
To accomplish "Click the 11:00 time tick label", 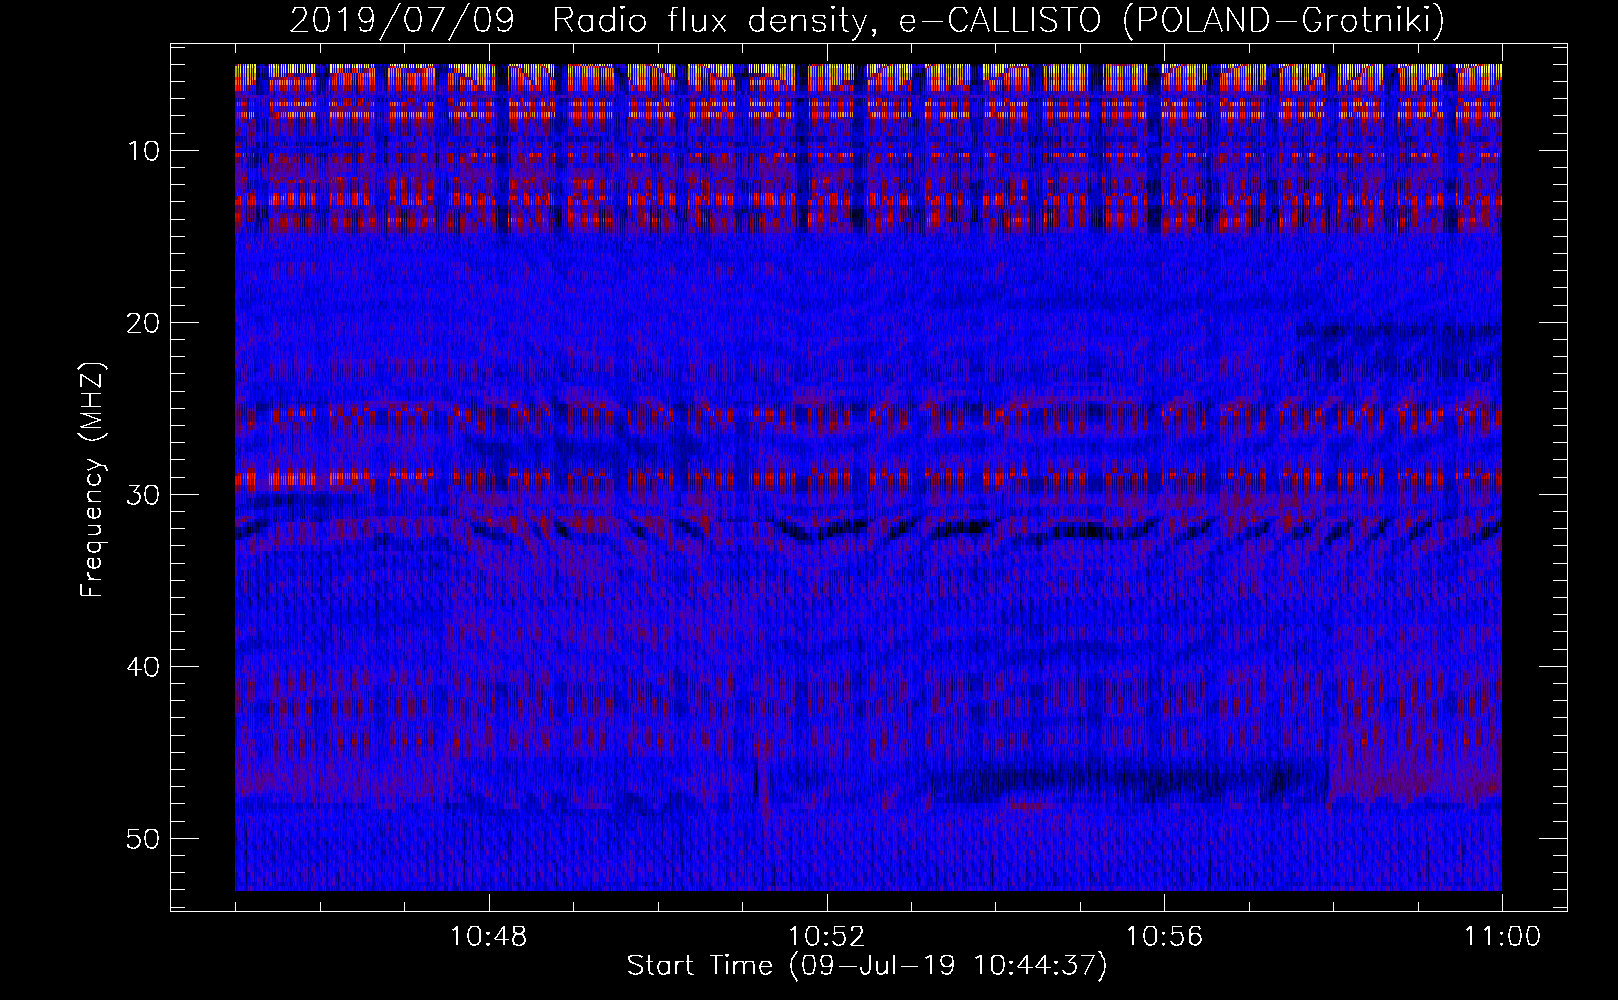I will (1502, 937).
